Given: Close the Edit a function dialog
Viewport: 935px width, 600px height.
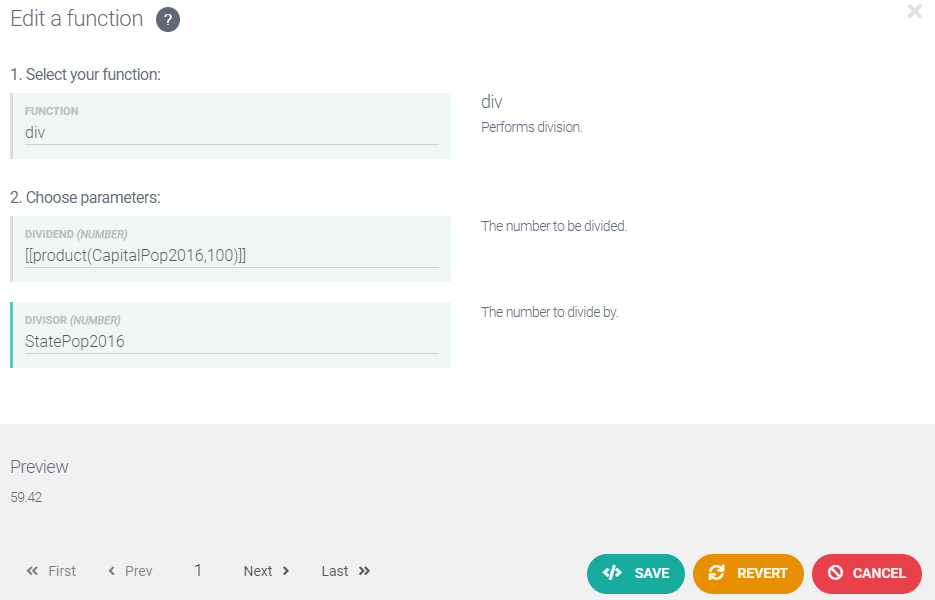Looking at the screenshot, I should click(x=914, y=12).
